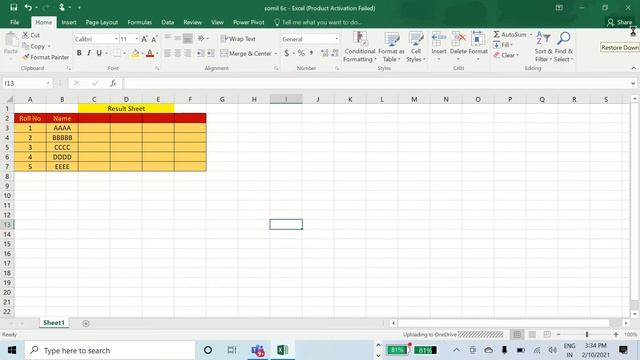Open the Windows Start menu
The height and width of the screenshot is (360, 640).
[x=12, y=350]
